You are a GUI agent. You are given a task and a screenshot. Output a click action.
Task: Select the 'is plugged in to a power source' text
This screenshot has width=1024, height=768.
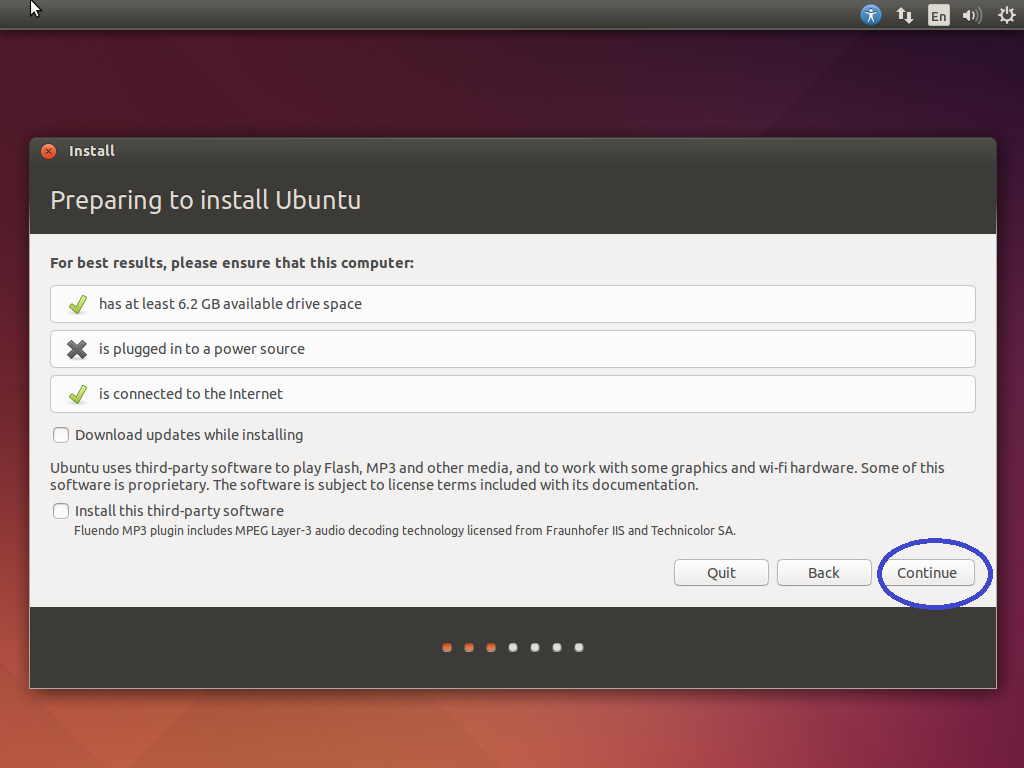coord(202,349)
